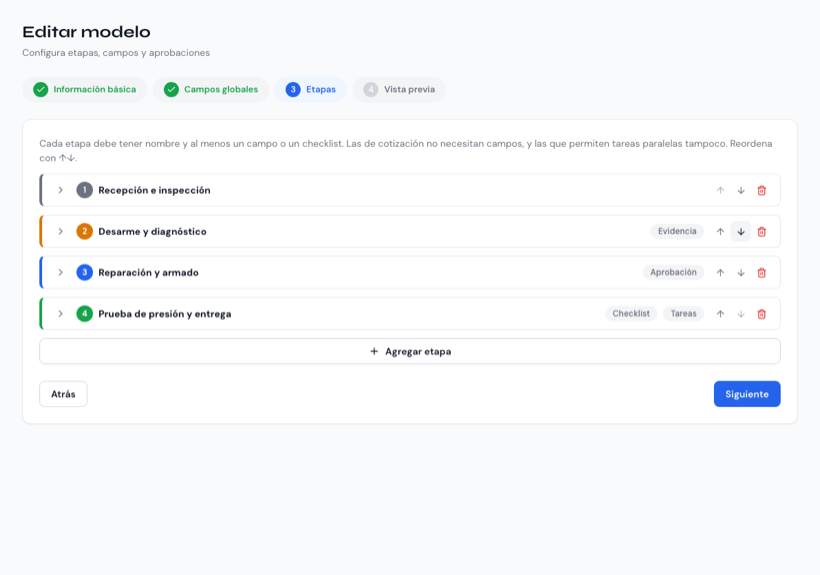Delete the Desarme y diagnóstico stage

(761, 232)
